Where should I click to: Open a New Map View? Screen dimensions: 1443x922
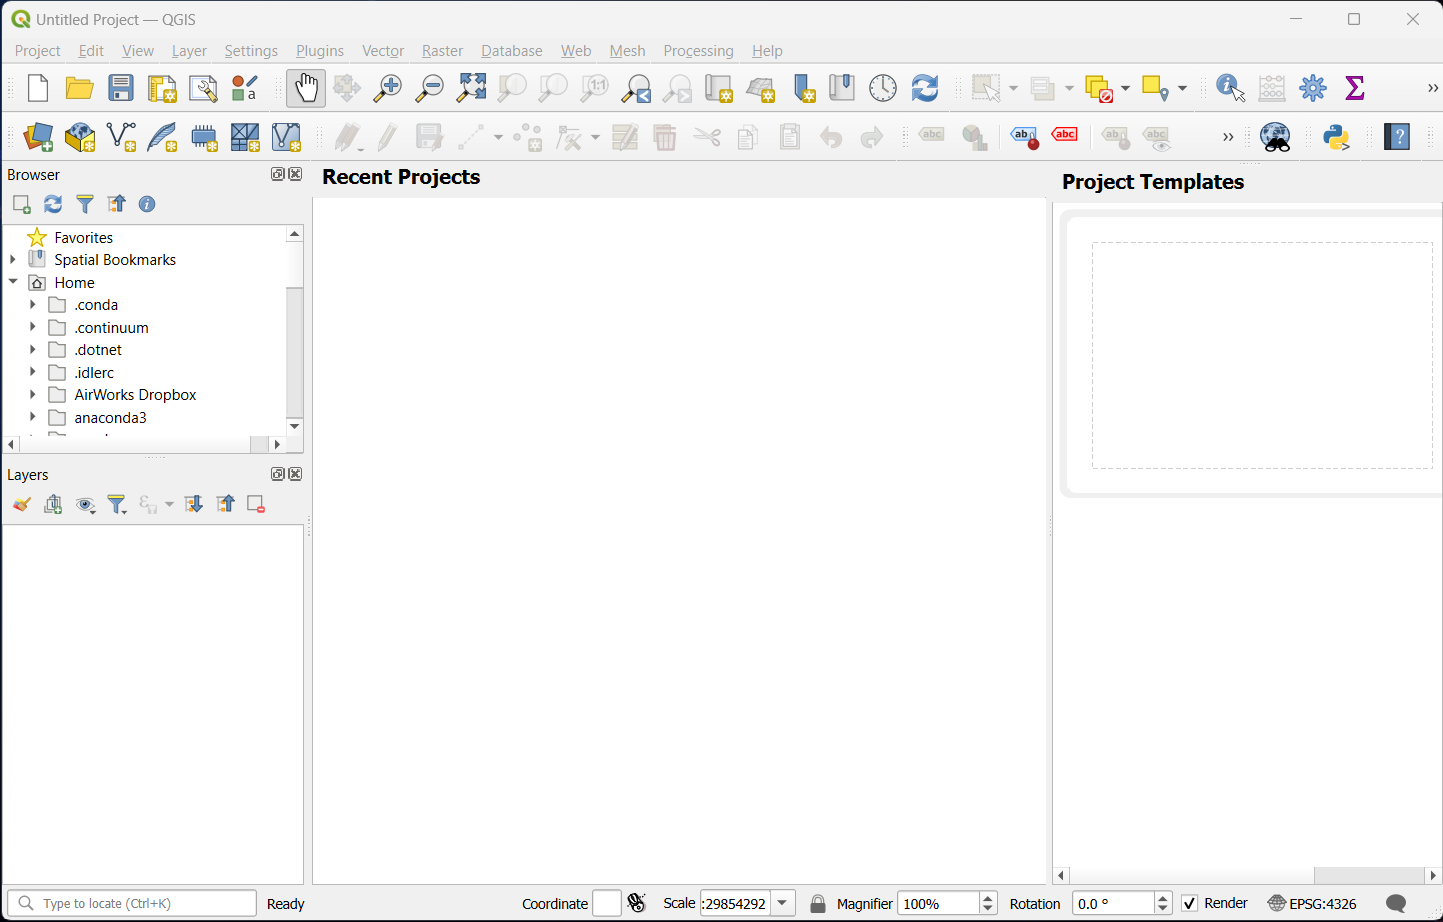719,88
